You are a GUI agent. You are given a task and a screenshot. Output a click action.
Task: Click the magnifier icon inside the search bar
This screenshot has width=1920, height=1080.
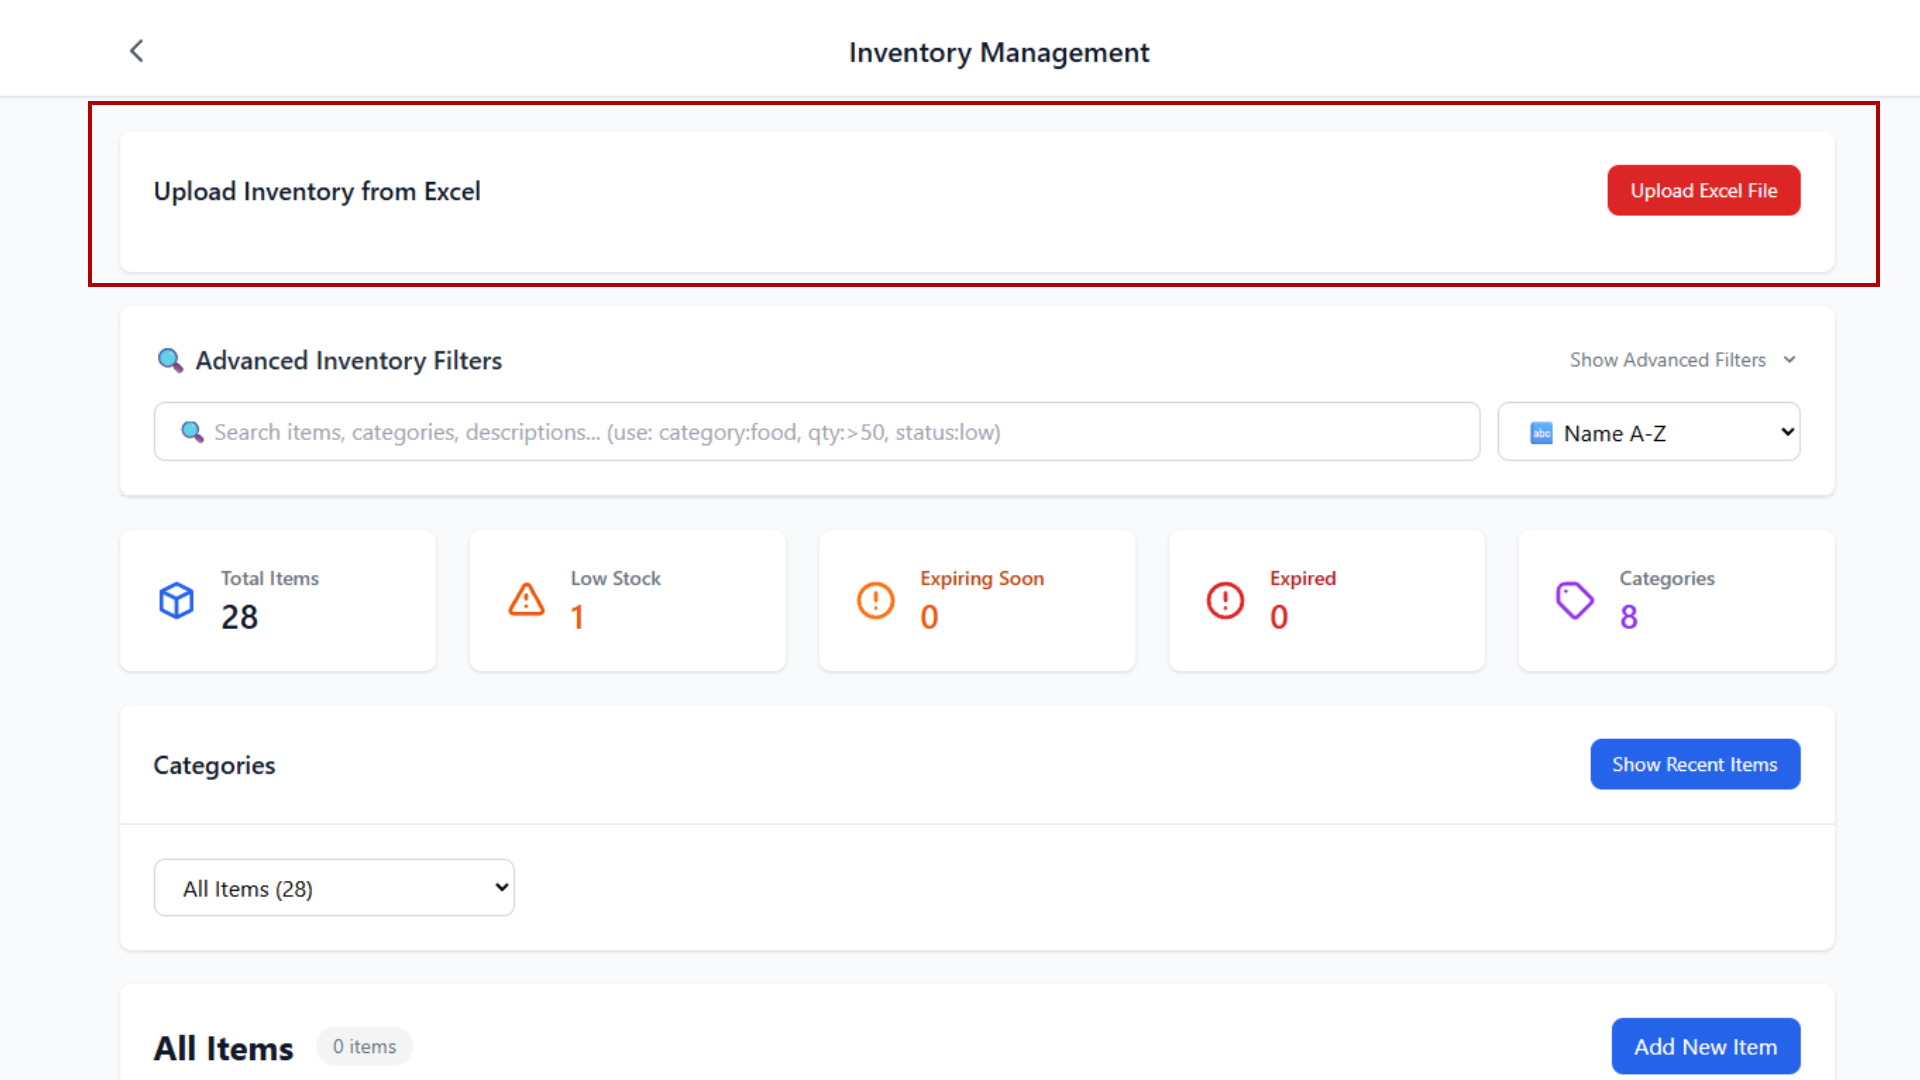pos(192,432)
